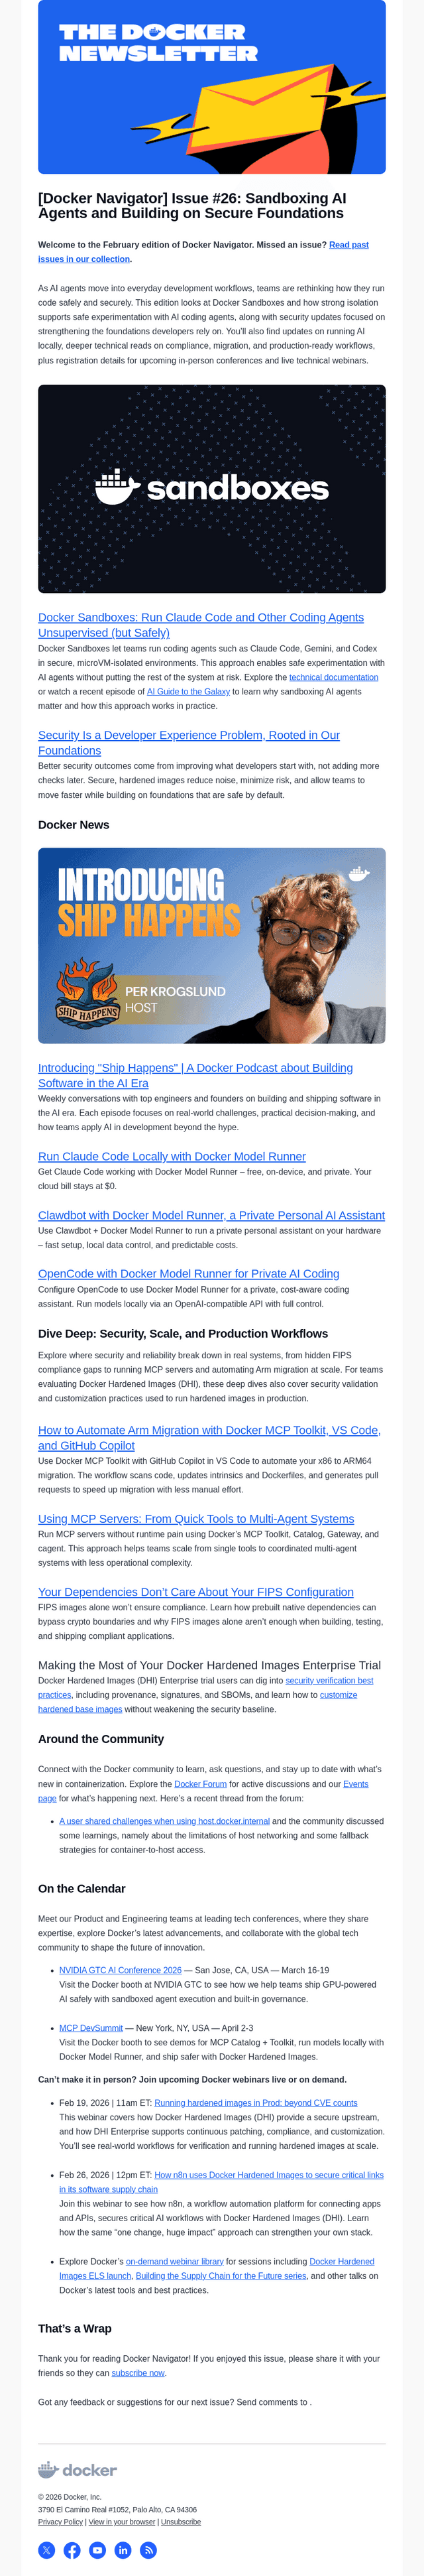Viewport: 424px width, 2576px height.
Task: Click the 'Dive Deep: Security, Scale' heading
Action: [x=183, y=1334]
